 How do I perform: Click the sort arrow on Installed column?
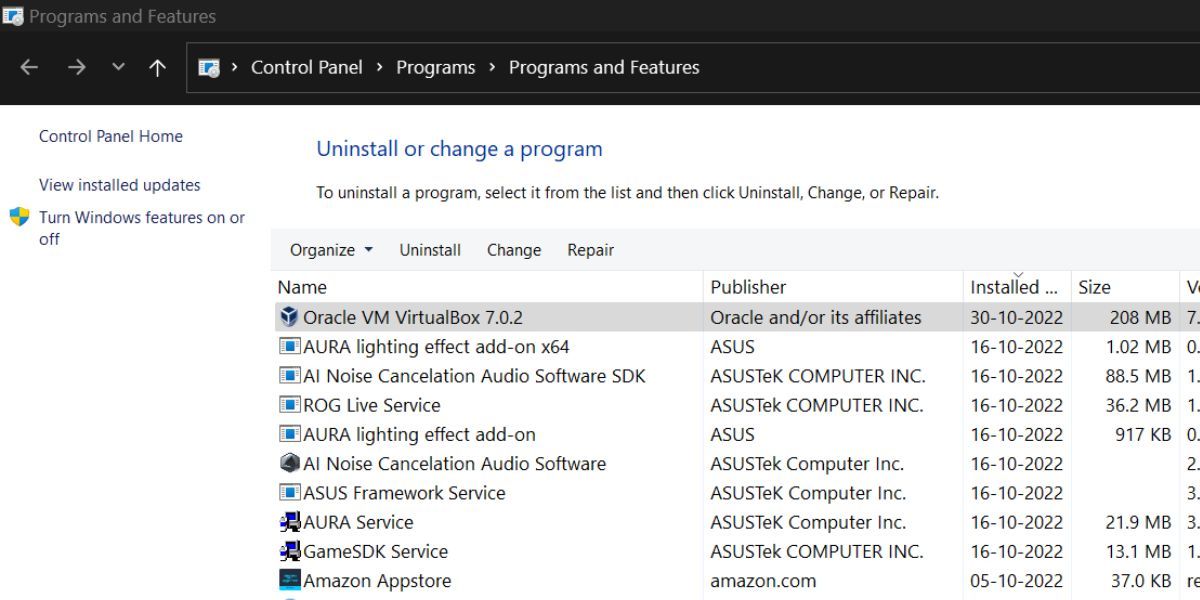coord(1019,272)
